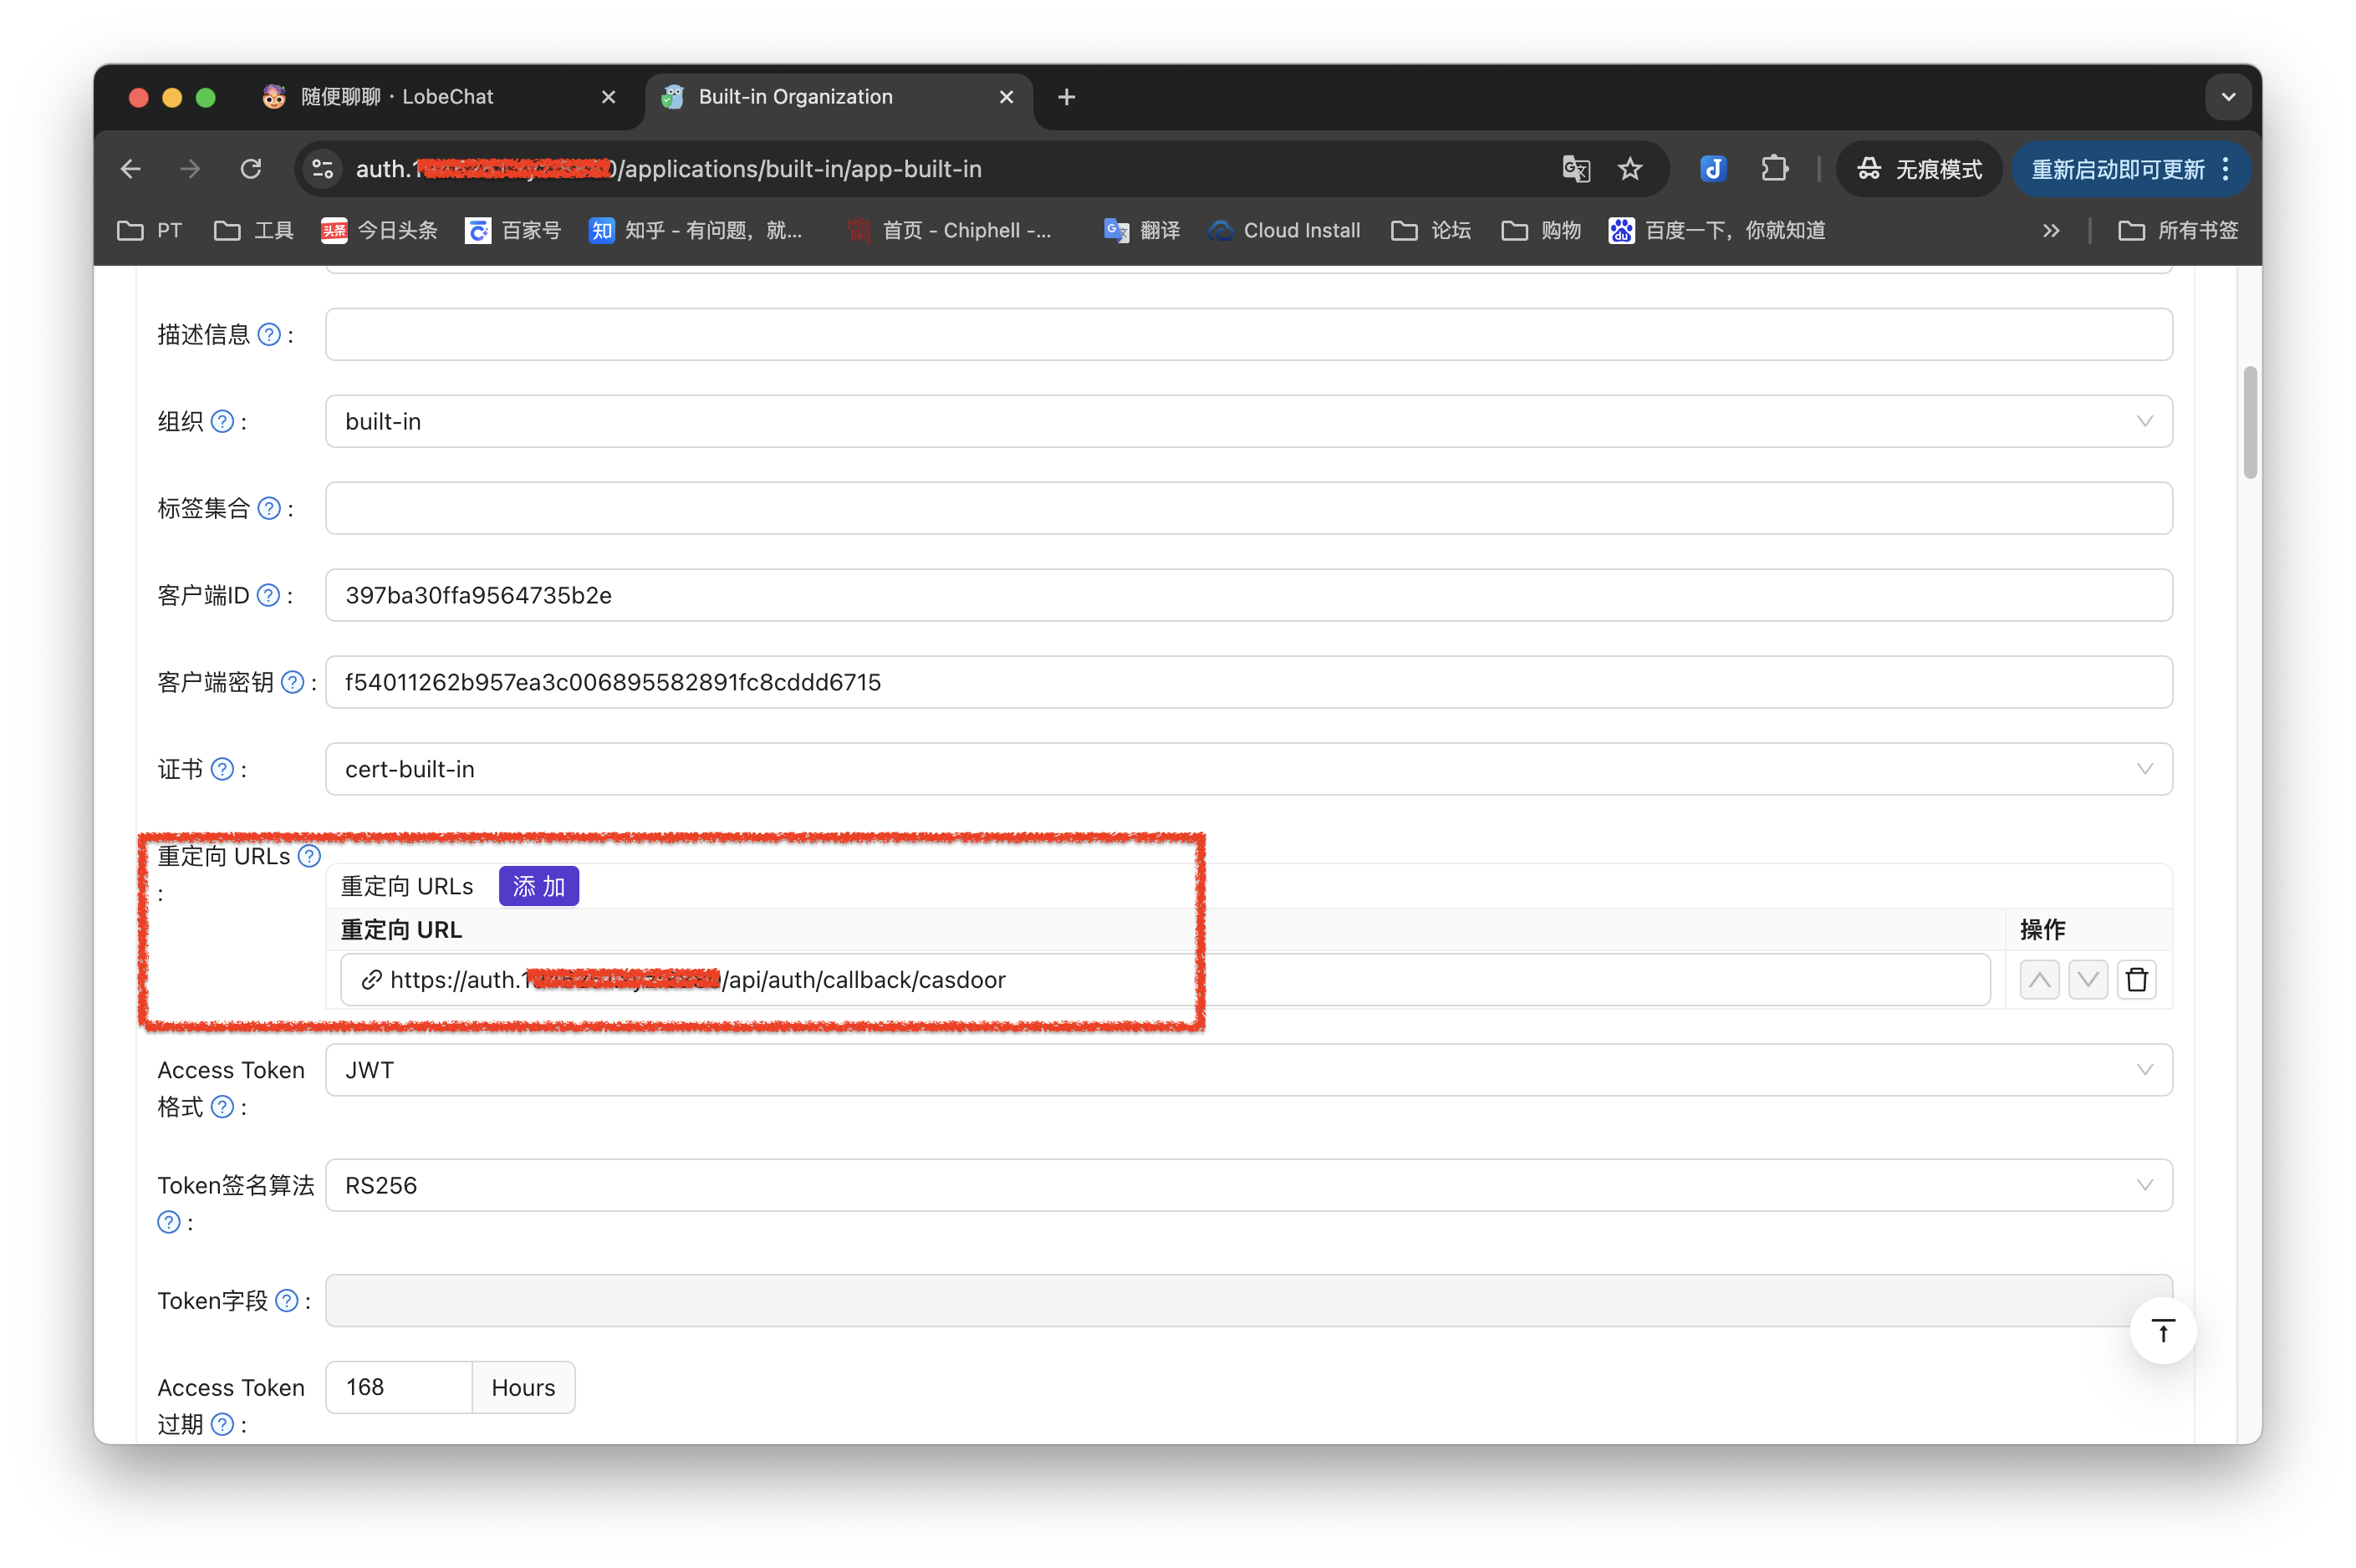Open the Token签名算法 RS256 dropdown
This screenshot has height=1568, width=2356.
coord(1248,1186)
